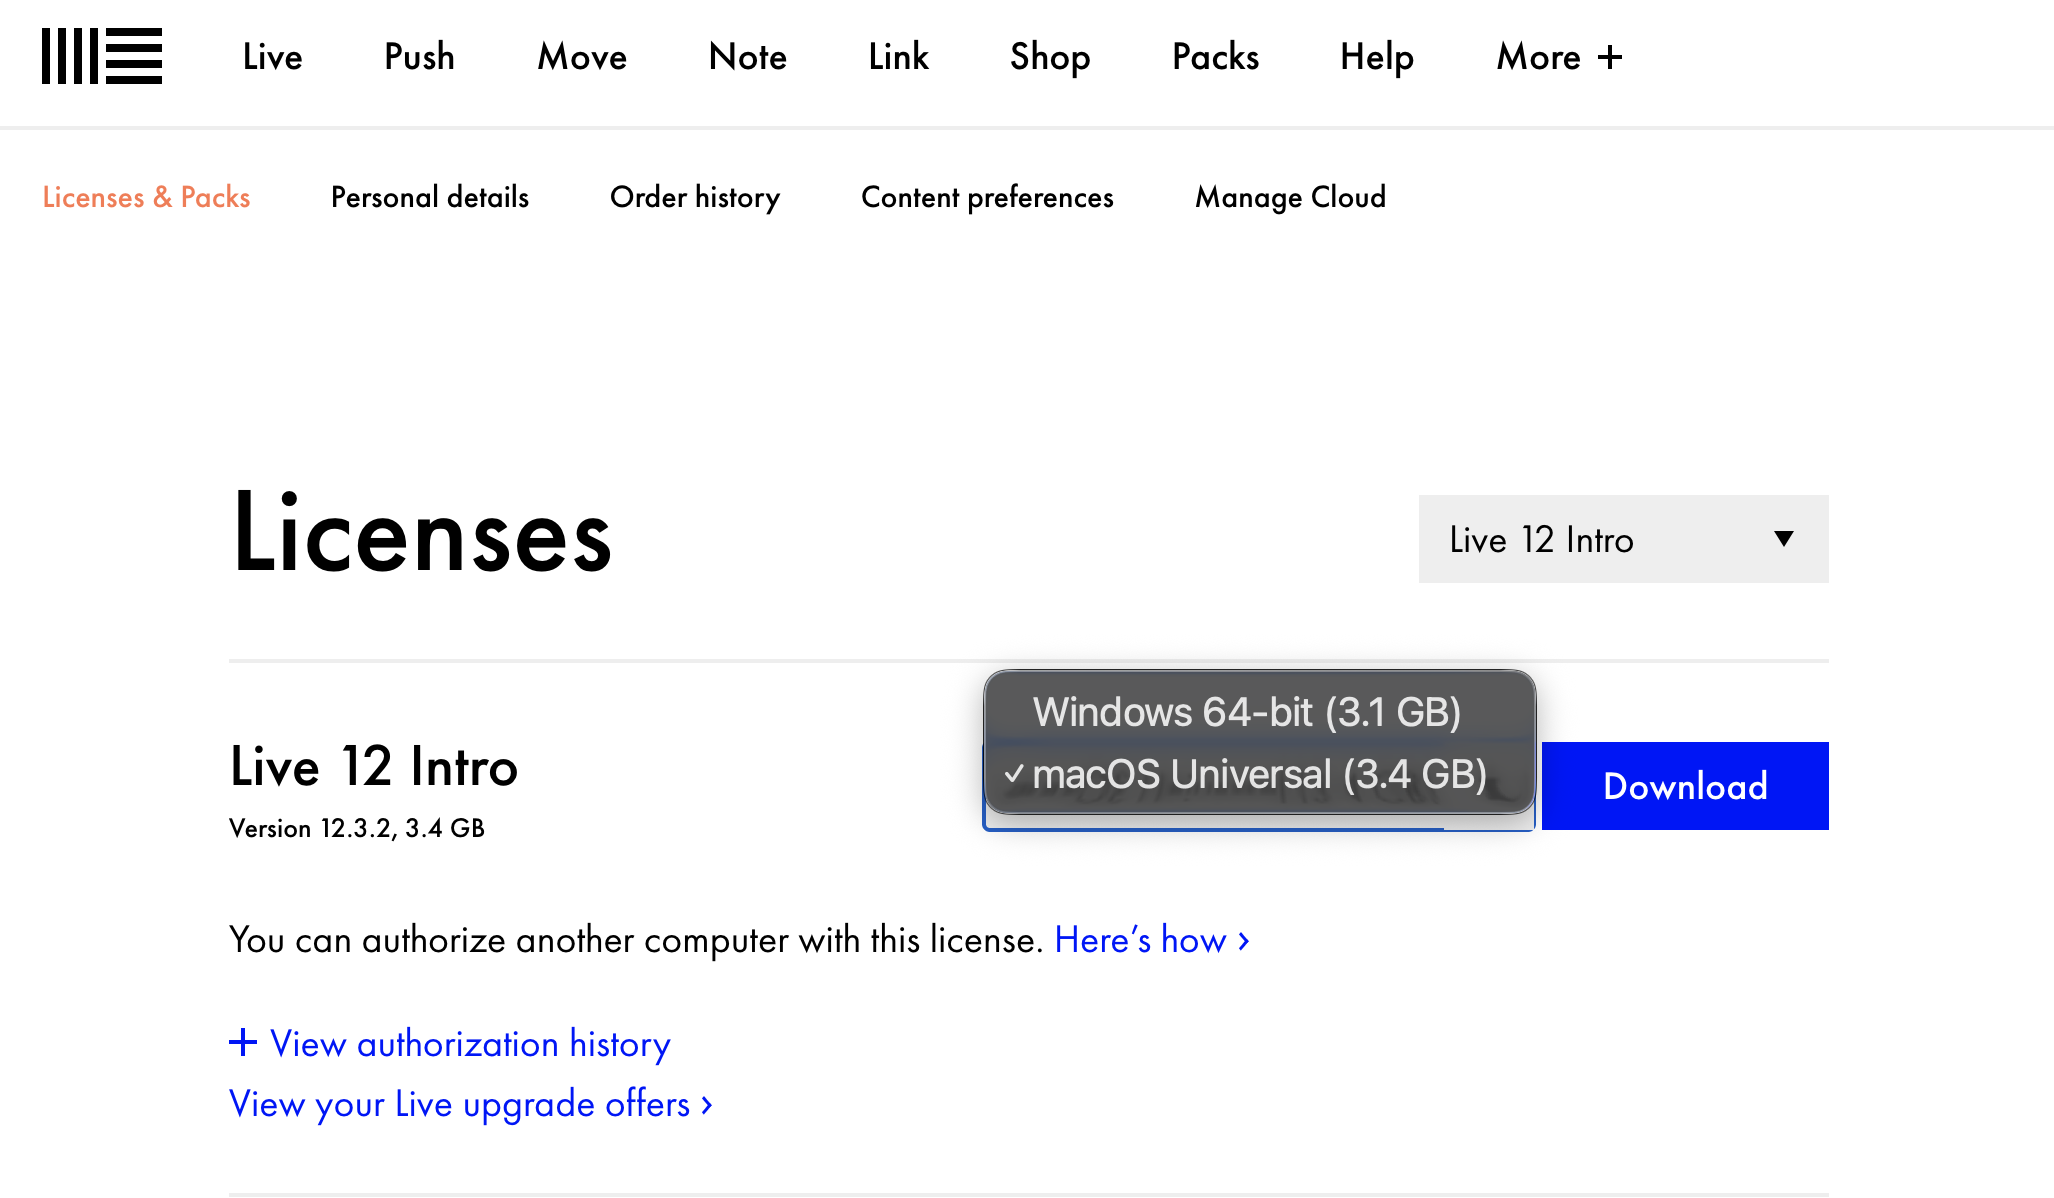Choose macOS Universal (3.4 GB) option
Viewport: 2054px width, 1198px height.
1258,775
